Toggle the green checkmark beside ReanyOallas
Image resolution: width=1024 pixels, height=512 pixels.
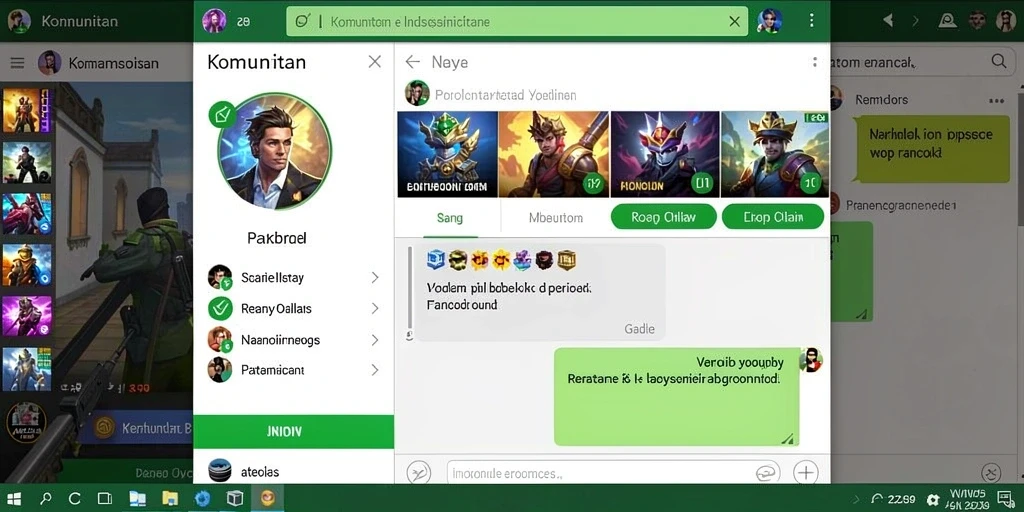pyautogui.click(x=220, y=308)
